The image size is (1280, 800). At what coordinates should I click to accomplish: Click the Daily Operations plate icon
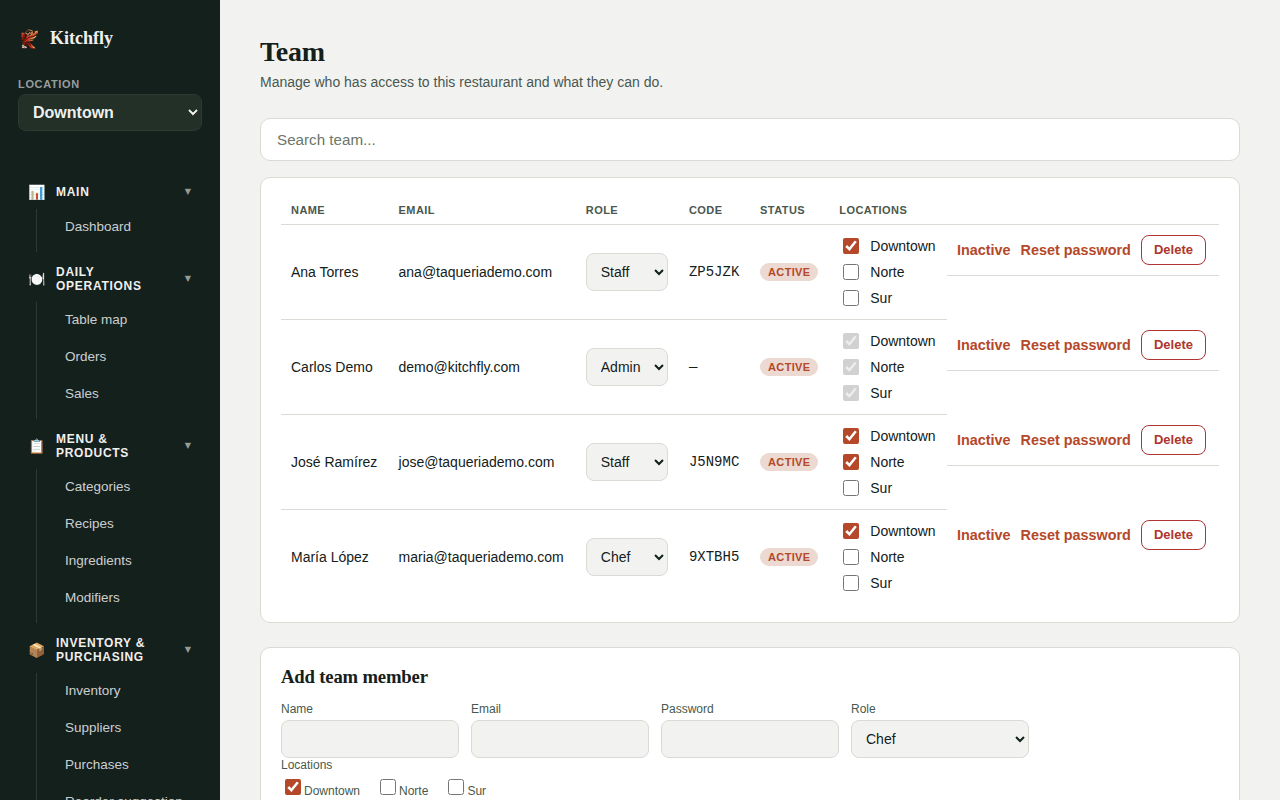pos(36,279)
